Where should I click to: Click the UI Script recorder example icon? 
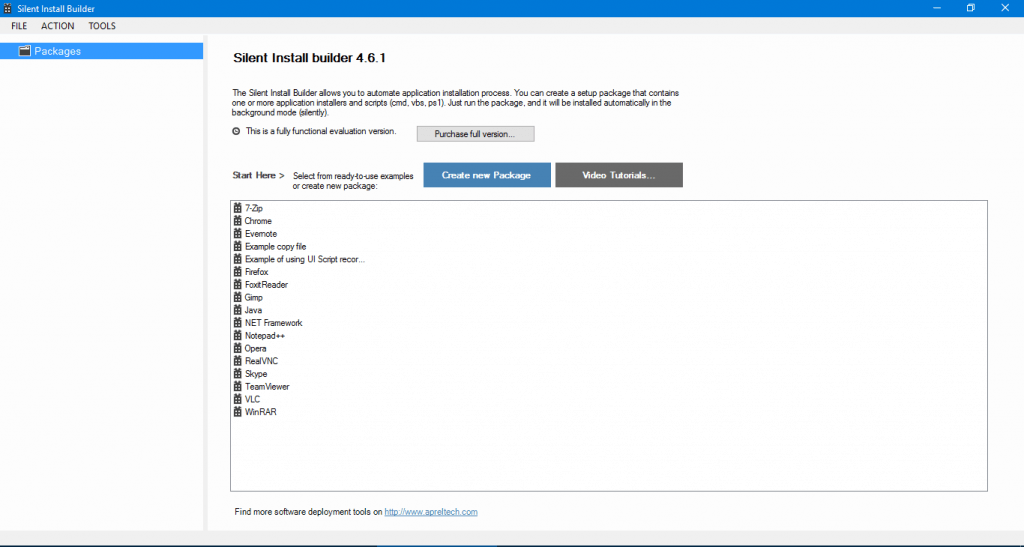238,259
